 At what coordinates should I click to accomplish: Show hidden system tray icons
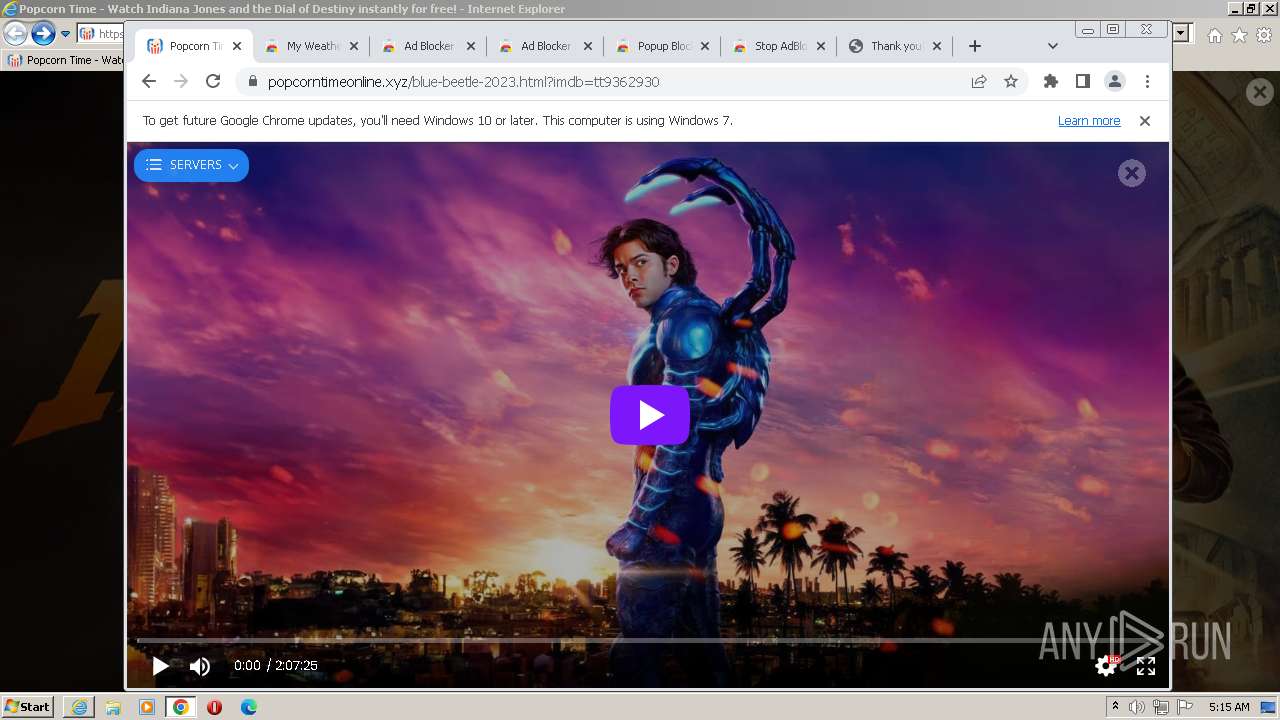tap(1116, 707)
